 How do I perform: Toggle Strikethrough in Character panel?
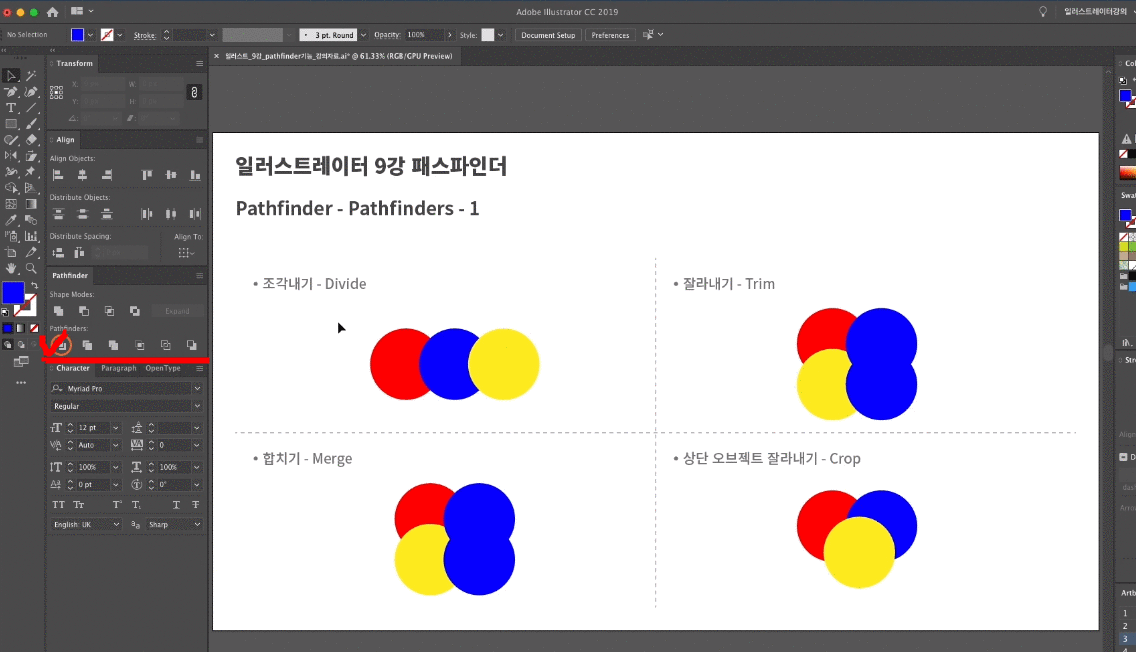coord(196,504)
